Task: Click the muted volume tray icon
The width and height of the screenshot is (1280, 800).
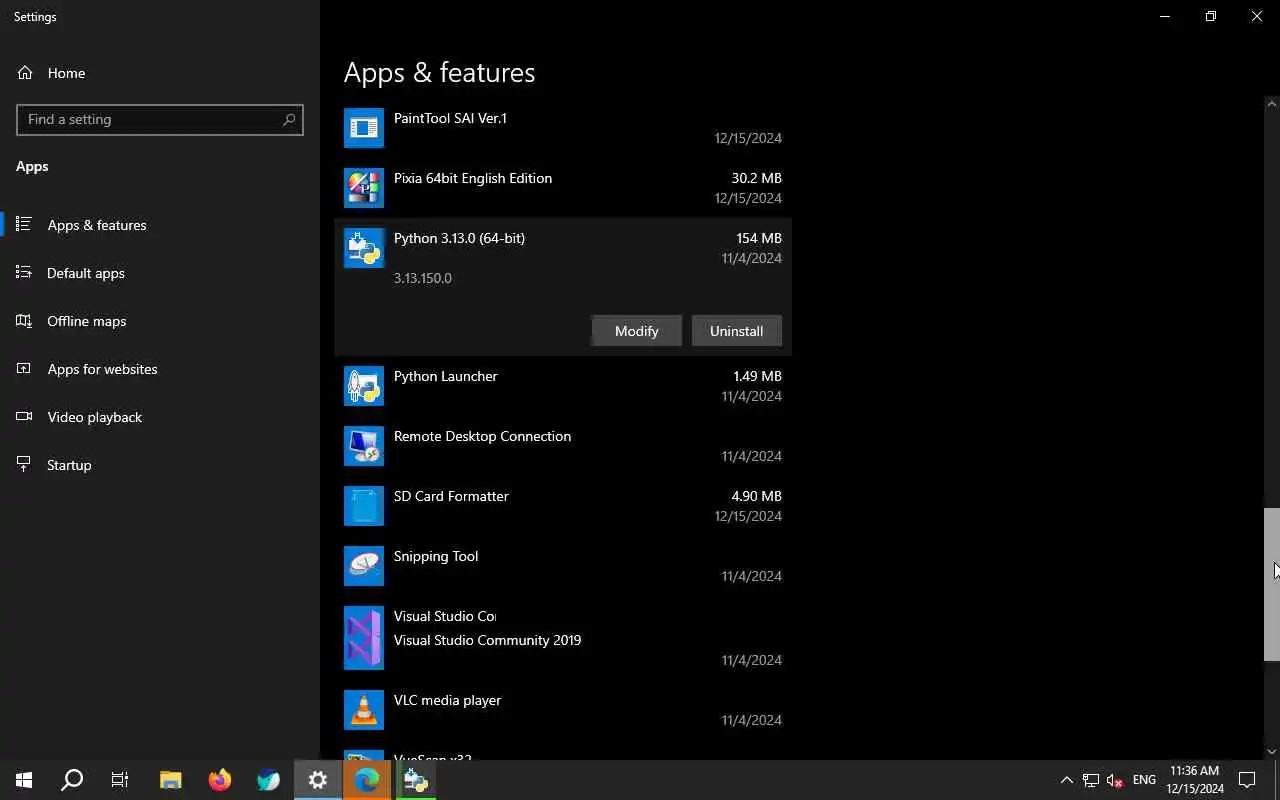Action: 1115,780
